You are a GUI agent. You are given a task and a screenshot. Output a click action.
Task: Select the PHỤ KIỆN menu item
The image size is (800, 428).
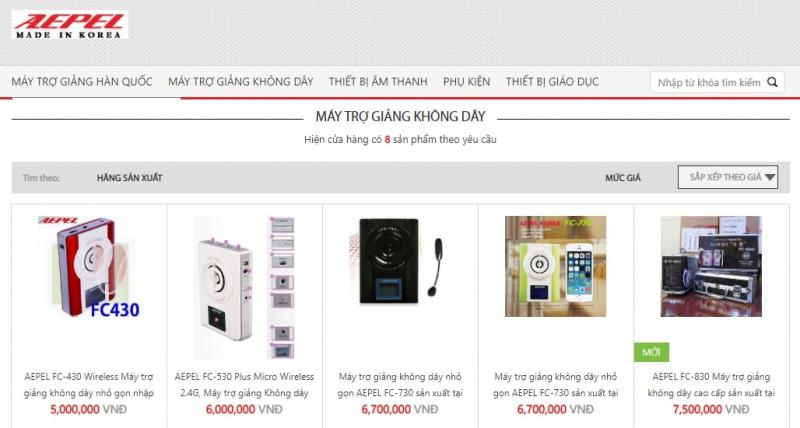click(x=466, y=82)
